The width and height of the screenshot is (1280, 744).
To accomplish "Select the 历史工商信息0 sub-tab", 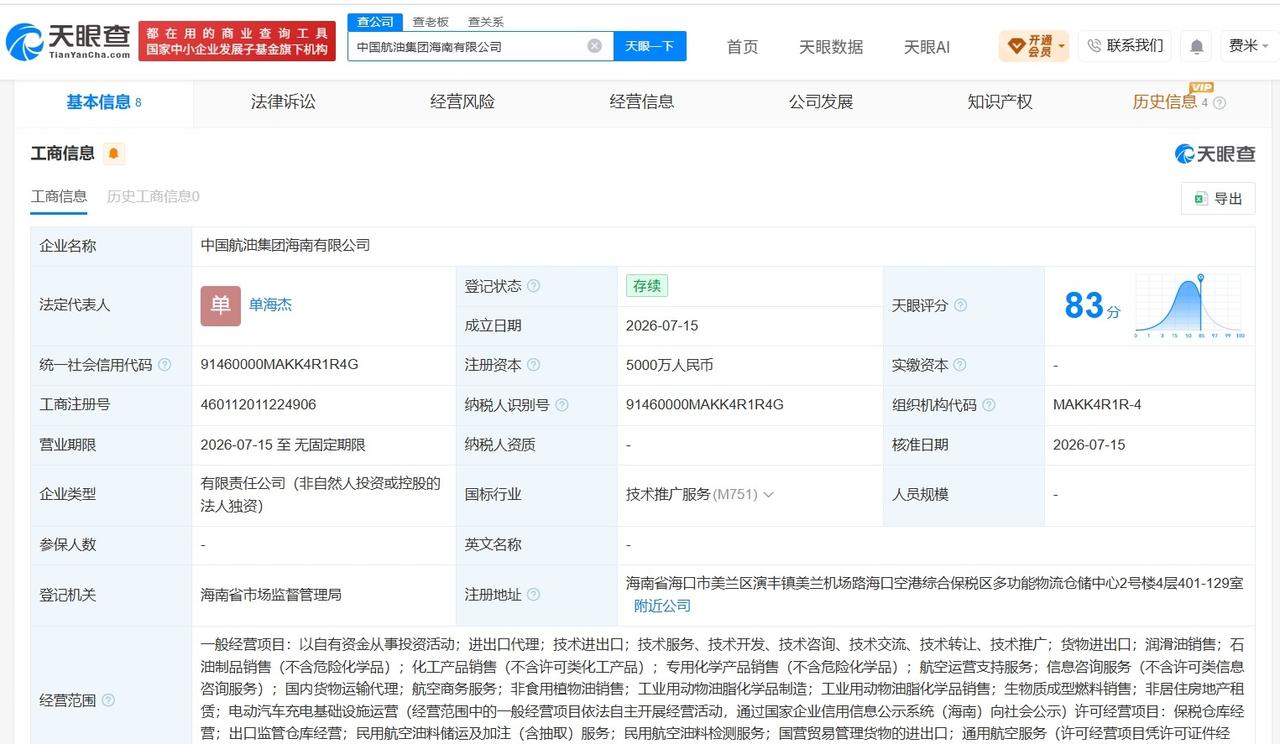I will pyautogui.click(x=153, y=197).
